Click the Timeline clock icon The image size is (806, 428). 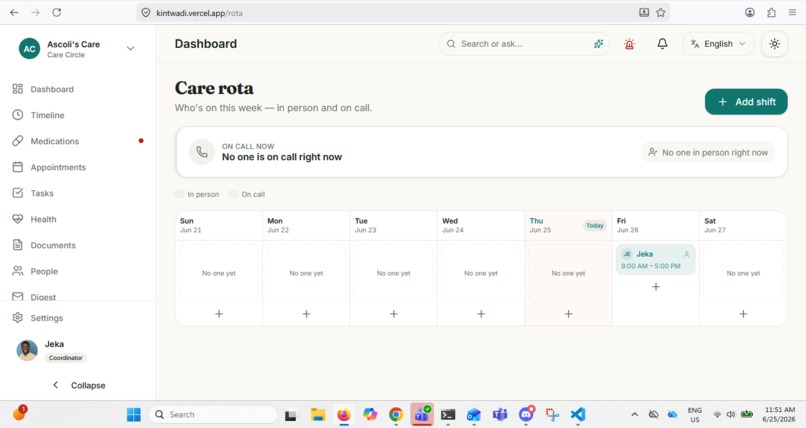17,115
